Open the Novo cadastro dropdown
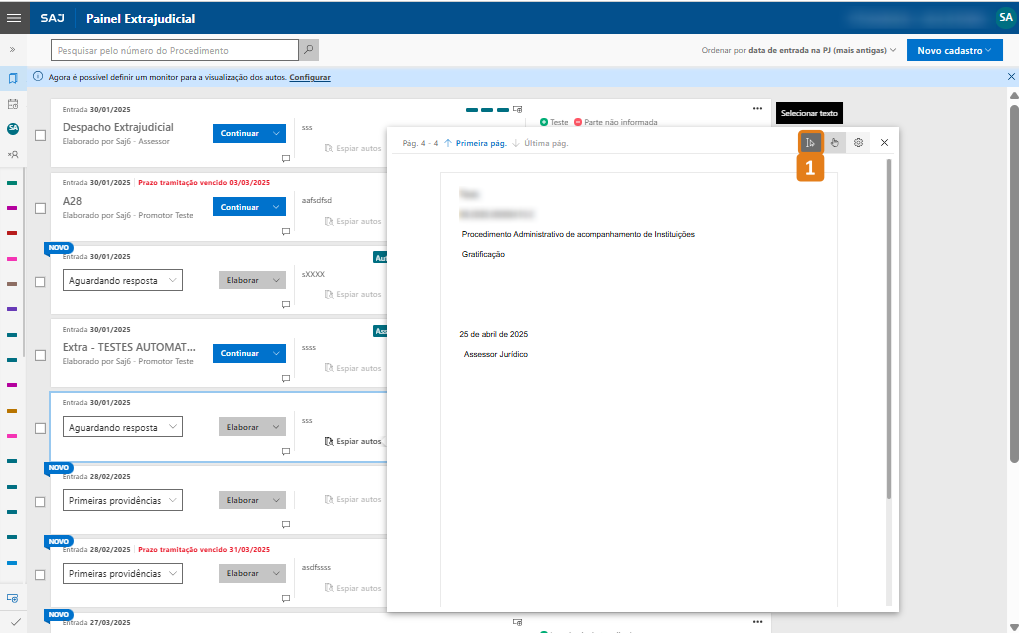The image size is (1019, 633). (x=954, y=50)
